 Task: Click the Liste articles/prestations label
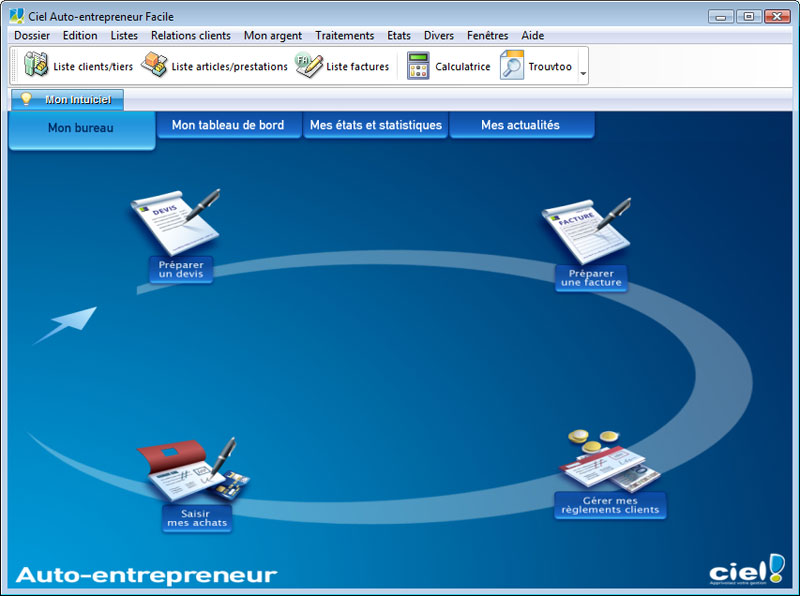tap(230, 67)
